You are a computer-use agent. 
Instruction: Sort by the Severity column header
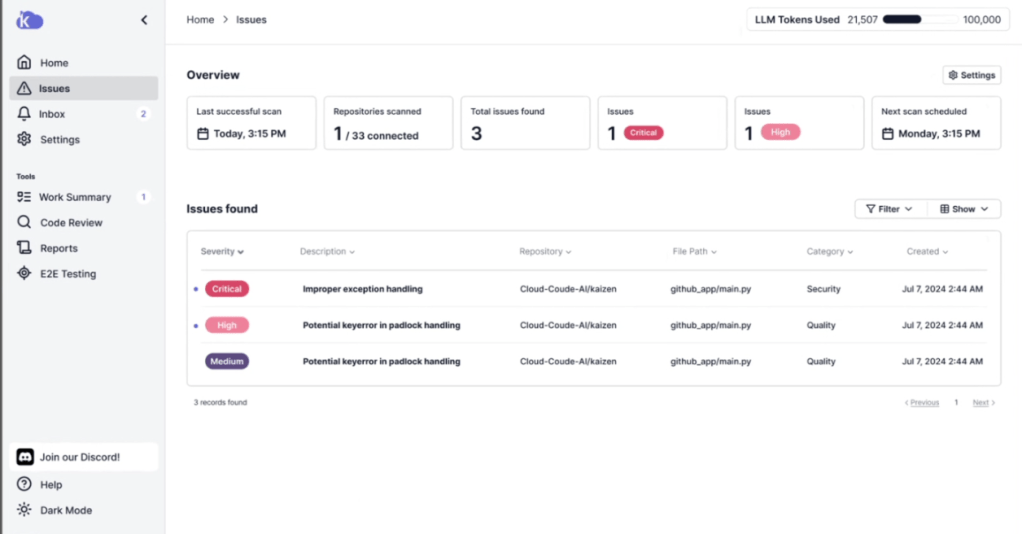pos(222,252)
